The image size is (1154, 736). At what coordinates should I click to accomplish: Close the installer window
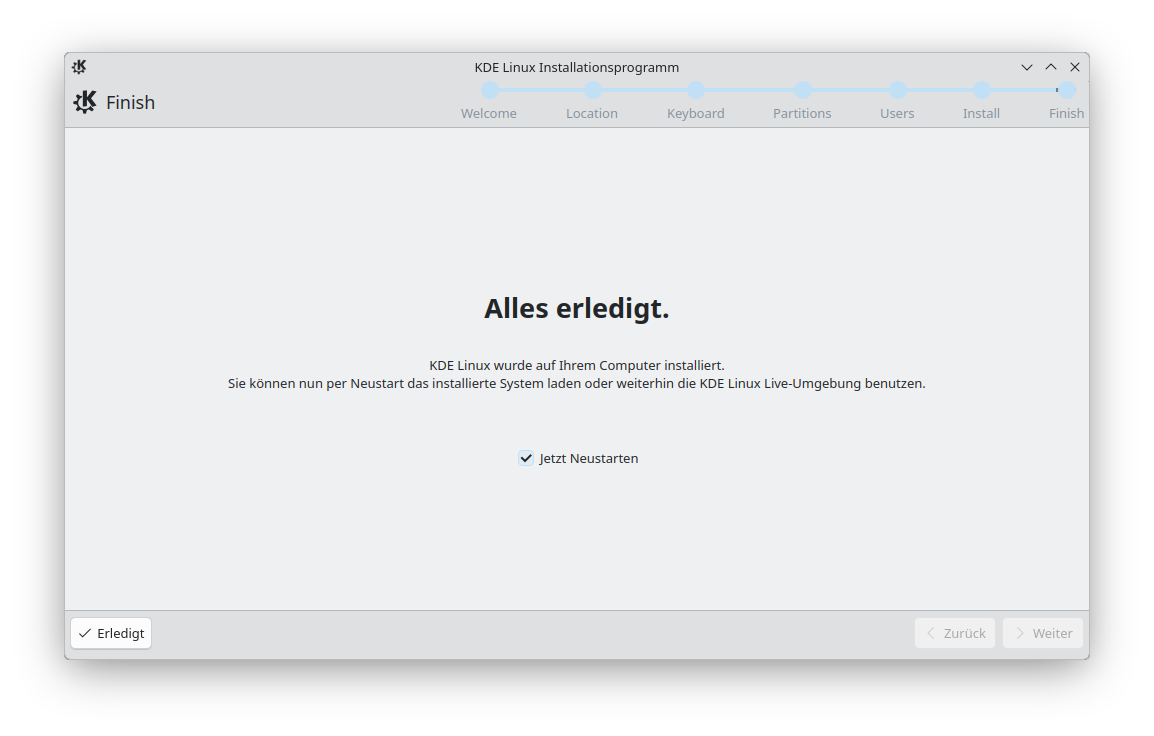pos(1075,67)
